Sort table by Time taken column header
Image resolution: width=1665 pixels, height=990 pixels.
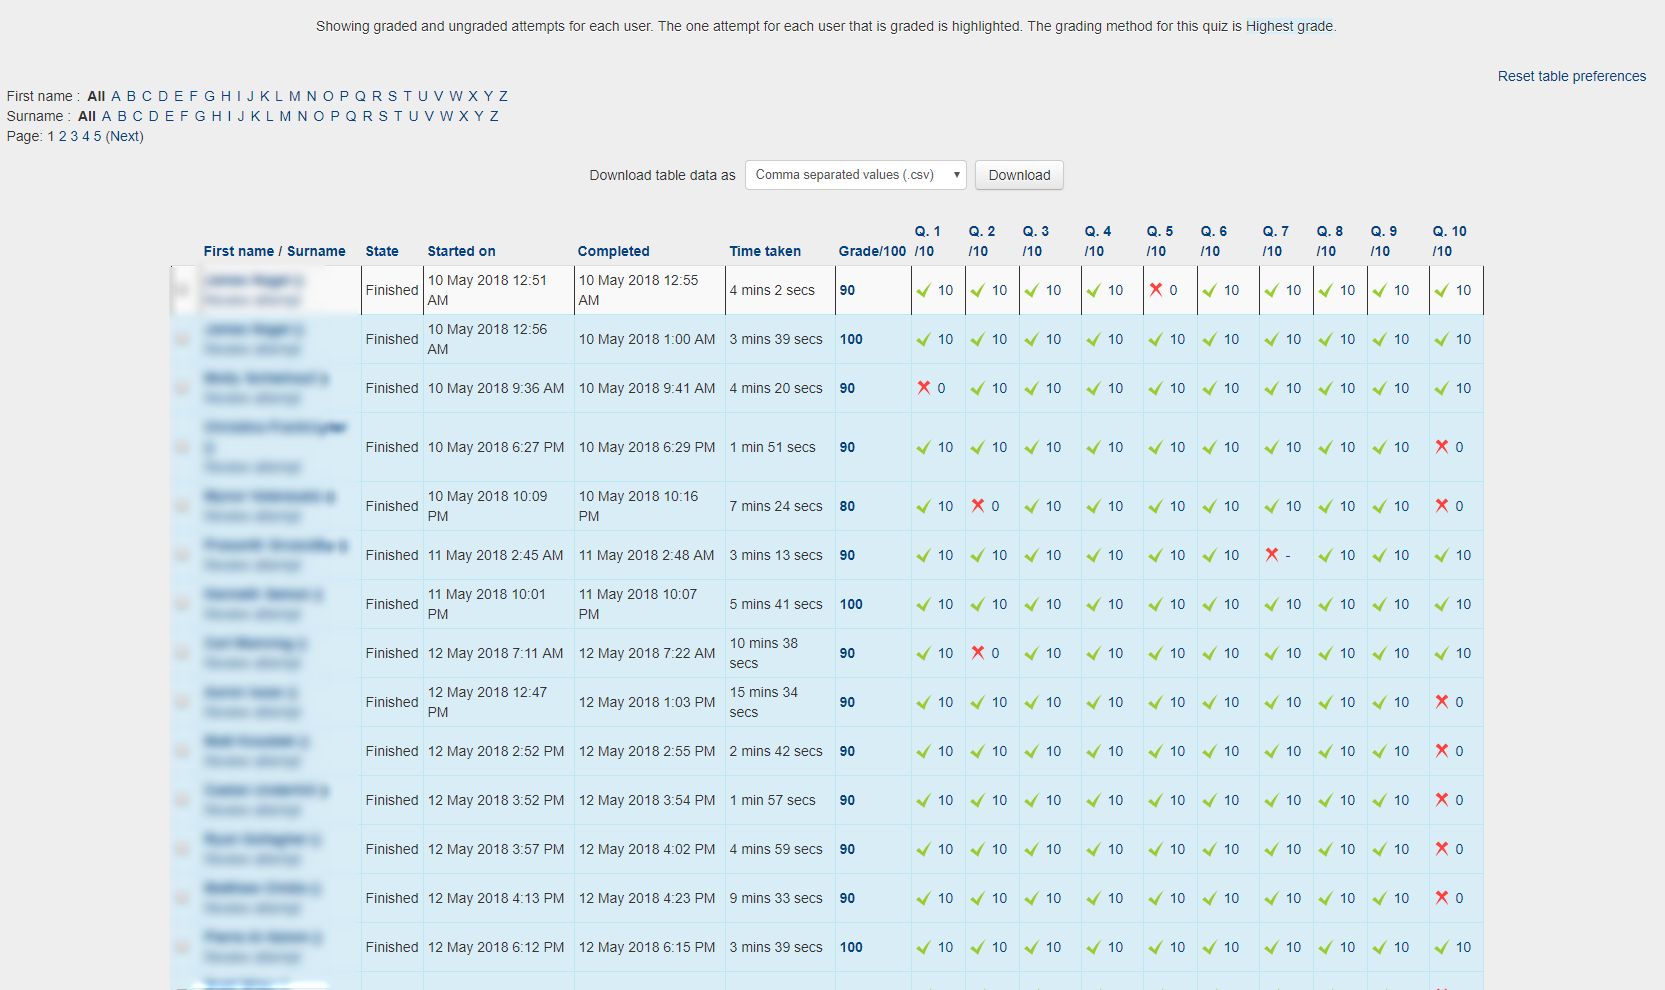(x=765, y=251)
